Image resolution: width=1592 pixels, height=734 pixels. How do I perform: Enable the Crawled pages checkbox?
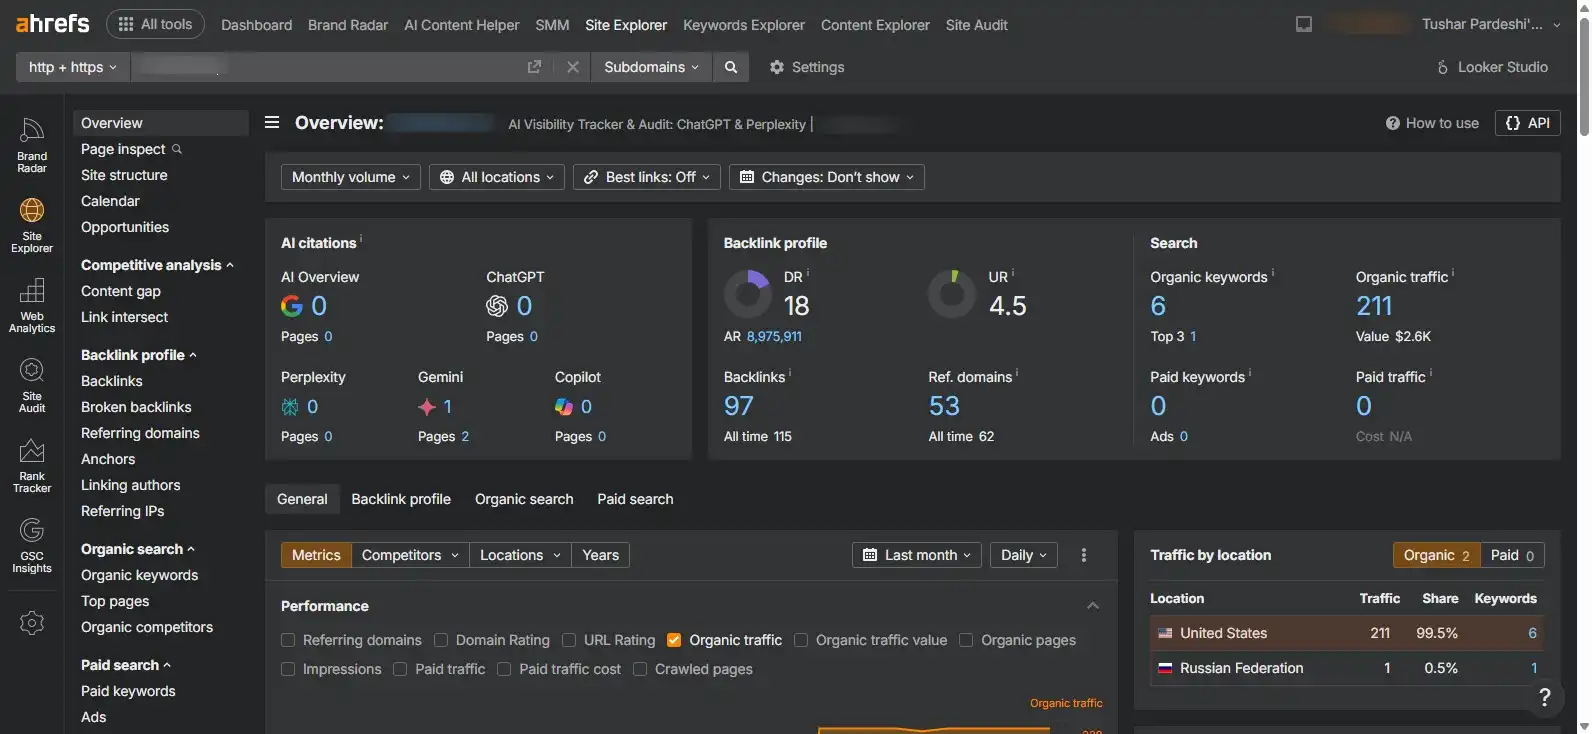[640, 669]
